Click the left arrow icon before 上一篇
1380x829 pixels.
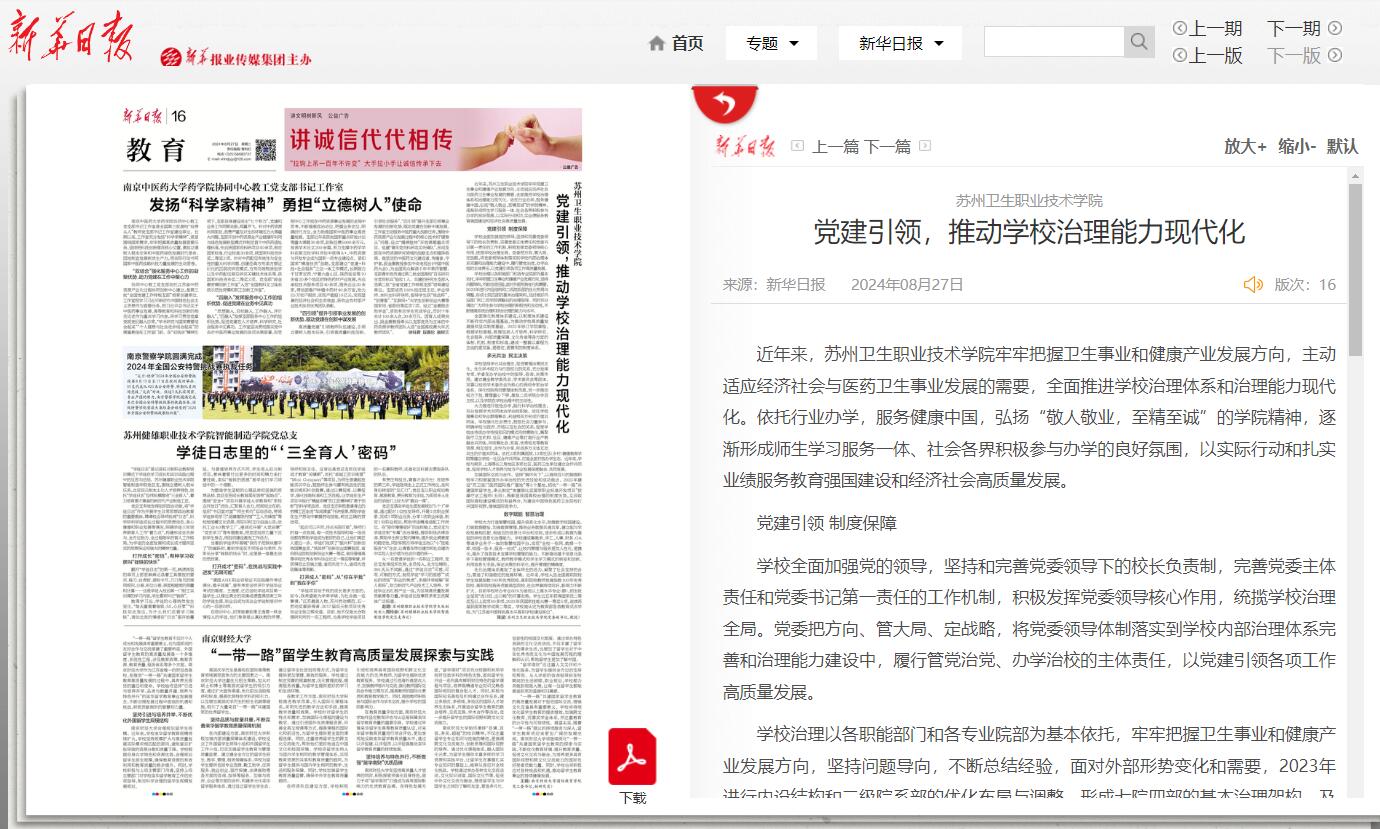pos(797,146)
